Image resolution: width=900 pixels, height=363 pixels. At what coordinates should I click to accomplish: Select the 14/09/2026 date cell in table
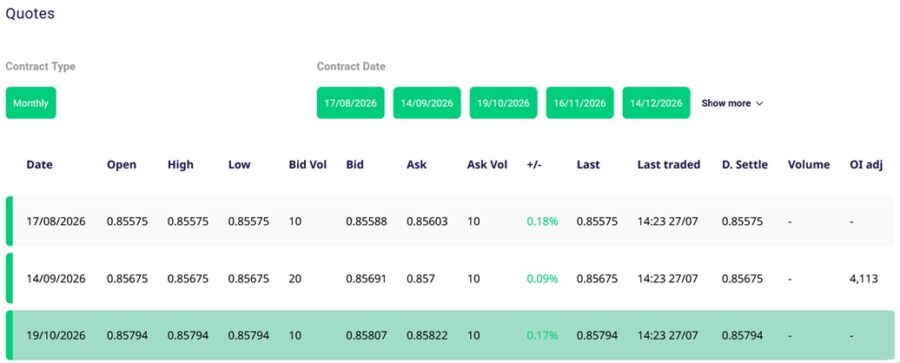(56, 279)
